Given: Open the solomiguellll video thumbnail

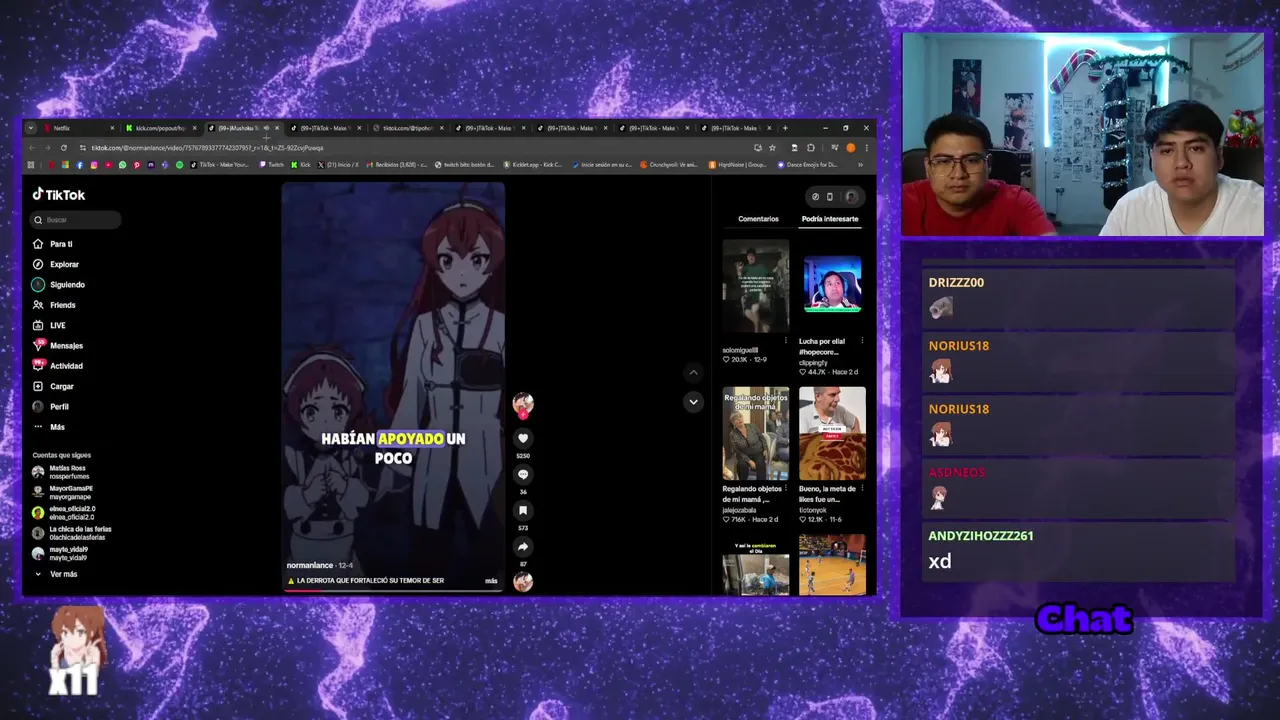Looking at the screenshot, I should (x=756, y=286).
